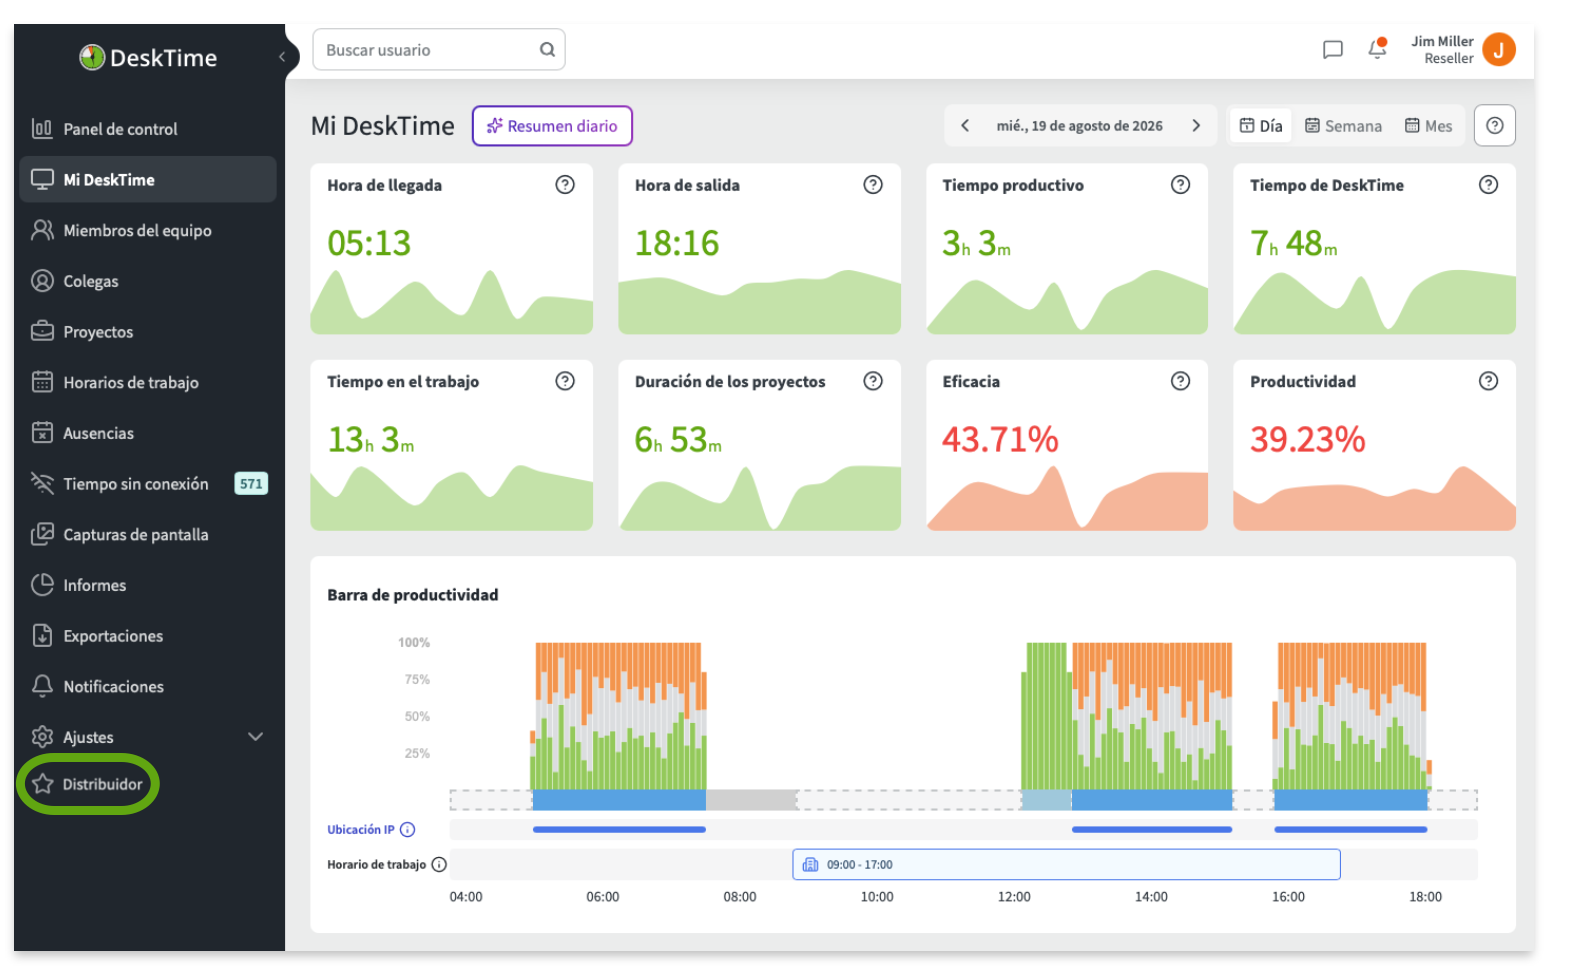The image size is (1570, 970).
Task: Click the Ausencias calendar icon
Action: [42, 433]
